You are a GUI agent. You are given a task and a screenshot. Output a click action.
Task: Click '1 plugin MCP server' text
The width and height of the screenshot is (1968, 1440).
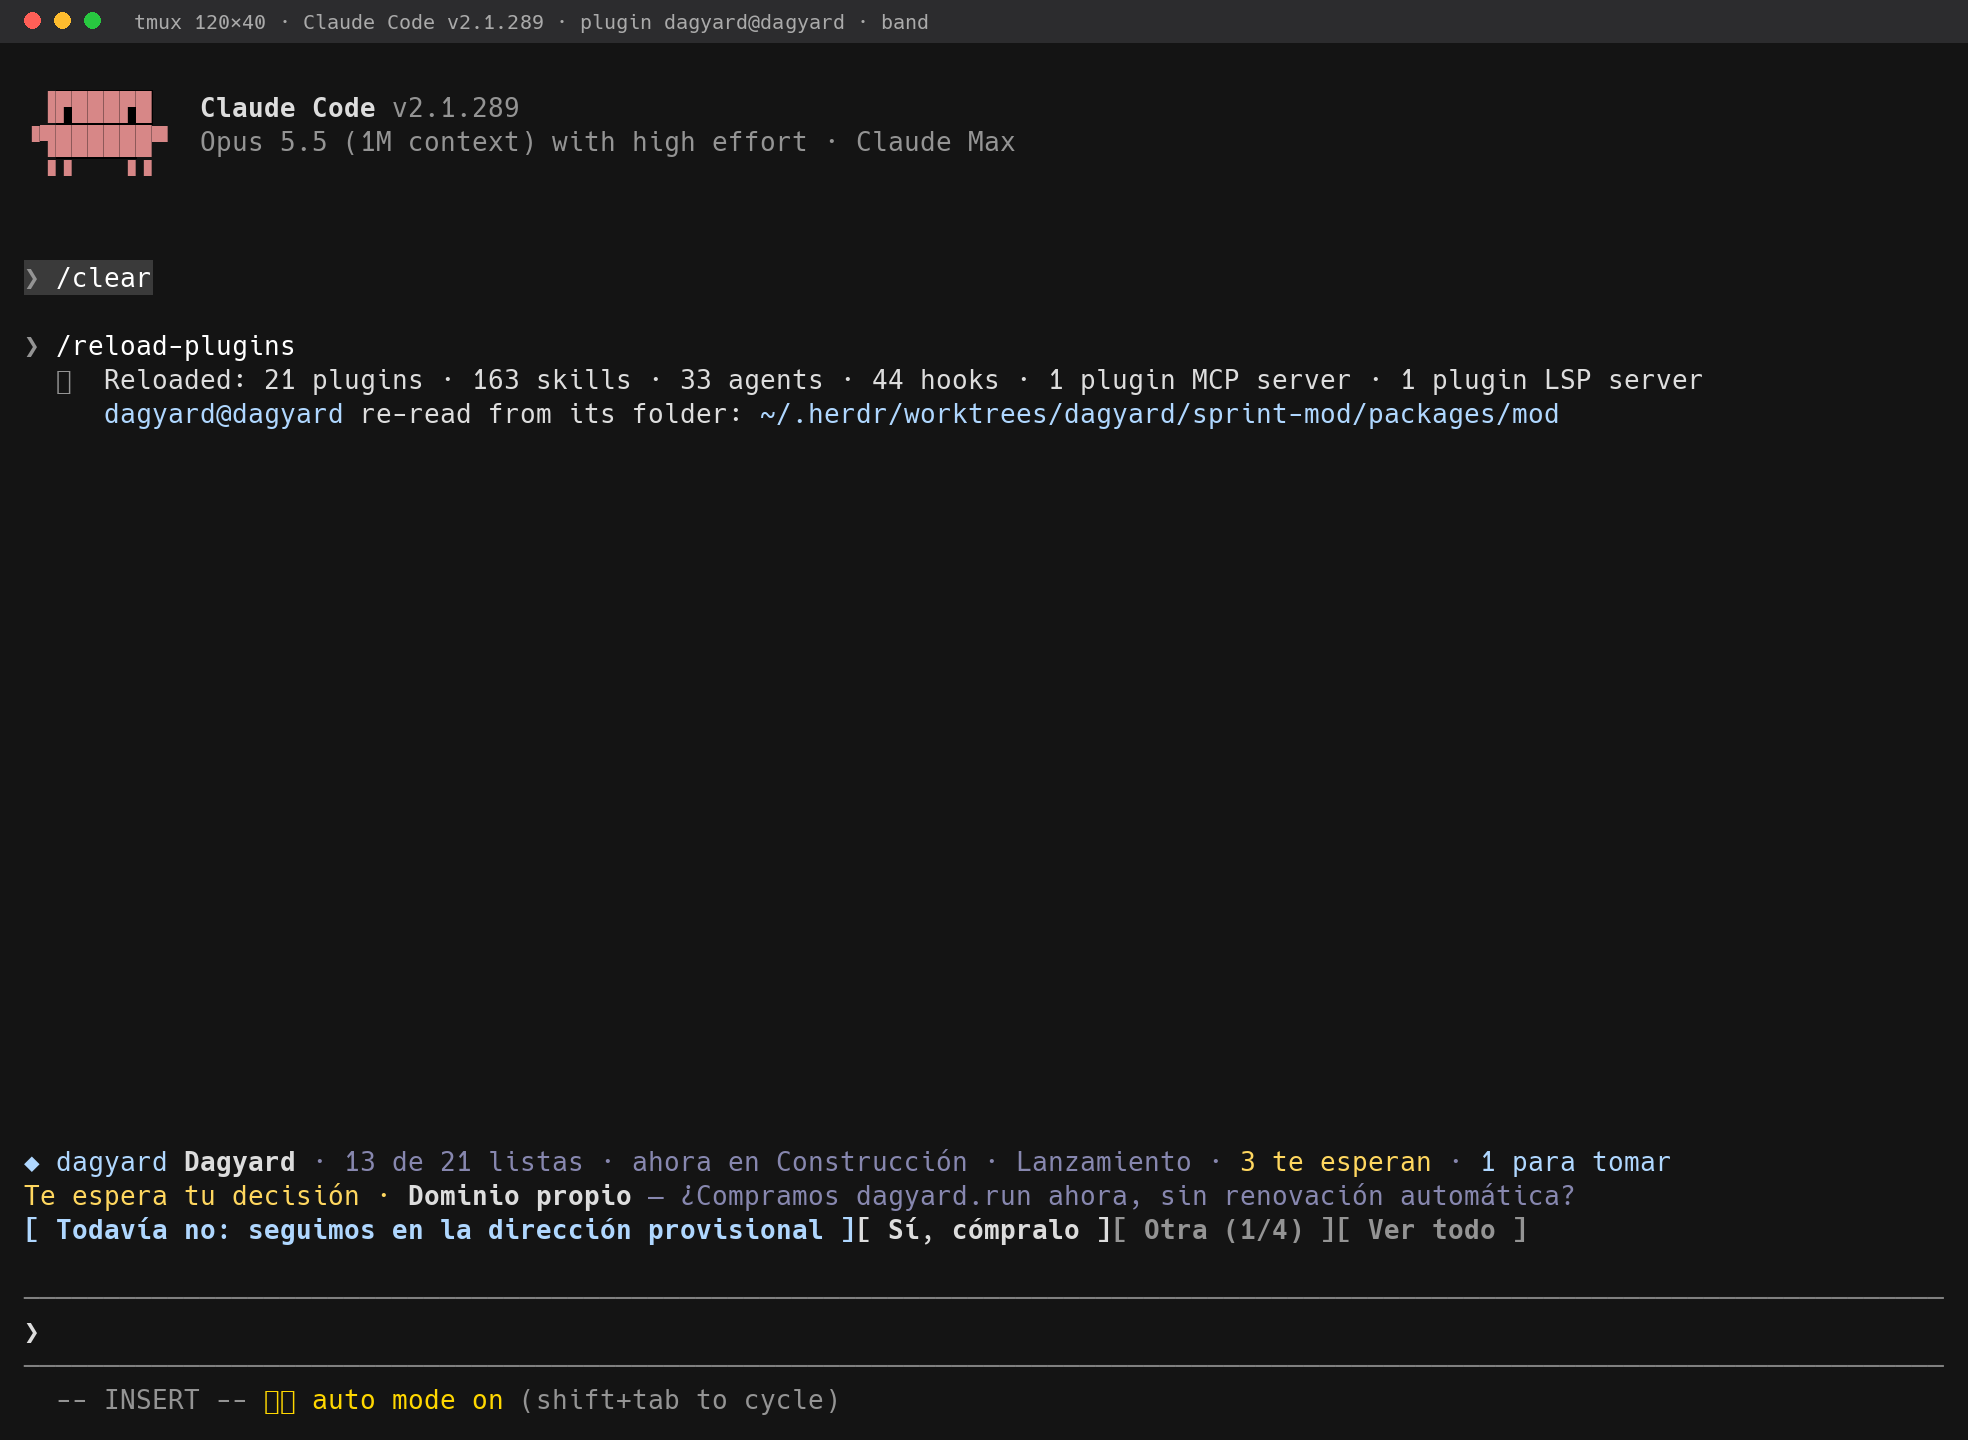pos(1200,380)
